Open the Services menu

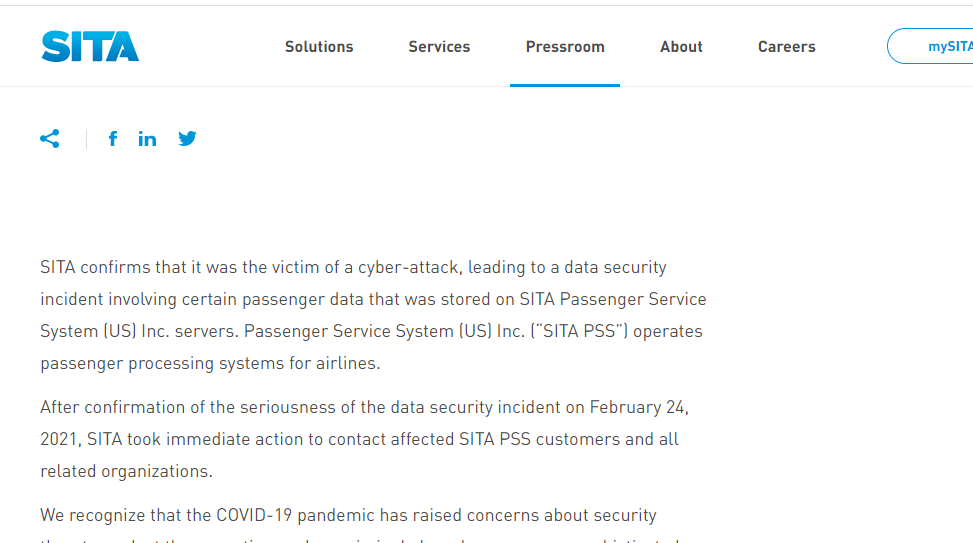click(x=439, y=47)
